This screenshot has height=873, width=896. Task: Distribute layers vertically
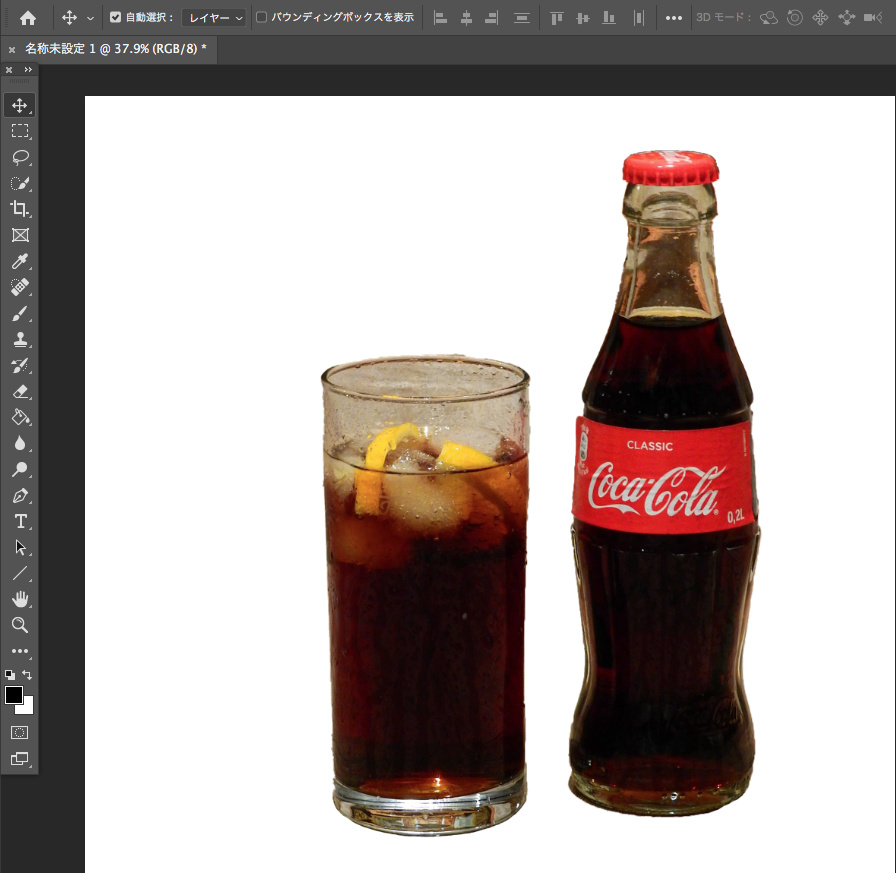(x=522, y=18)
